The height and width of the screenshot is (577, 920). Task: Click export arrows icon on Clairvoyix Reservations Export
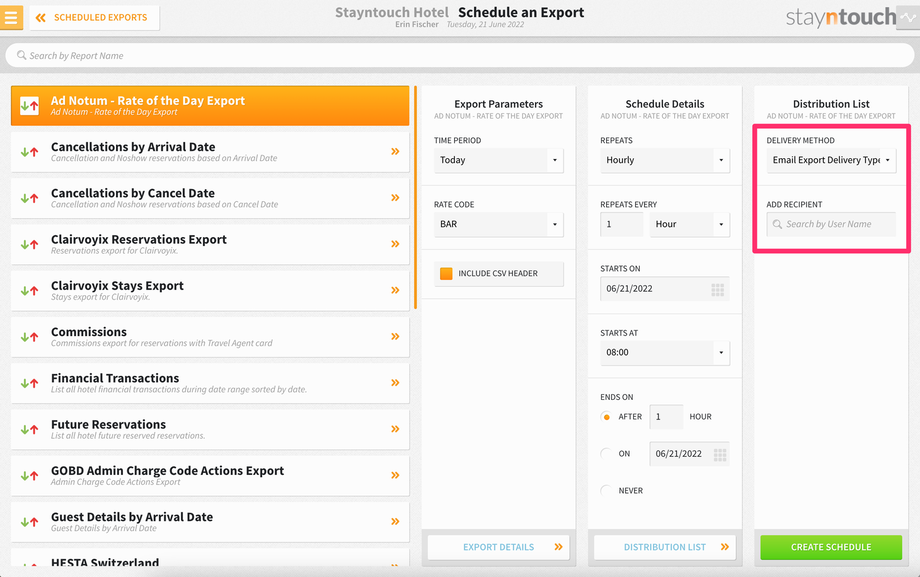pyautogui.click(x=29, y=245)
